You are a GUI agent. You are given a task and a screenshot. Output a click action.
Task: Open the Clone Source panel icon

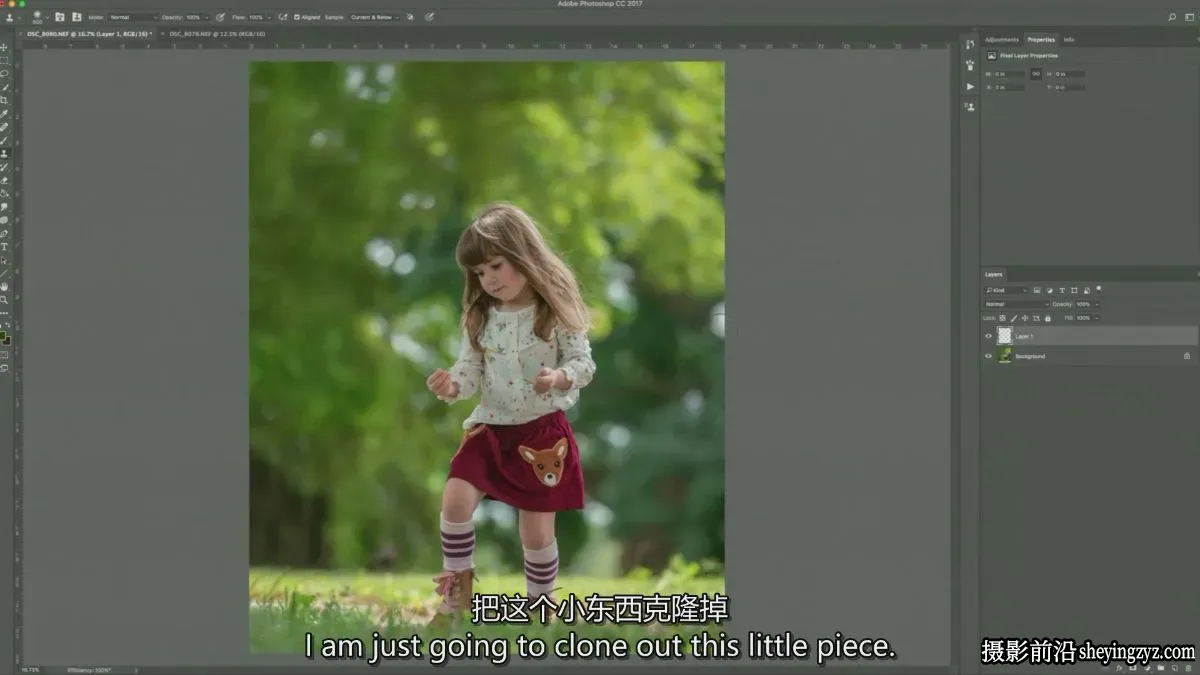click(x=970, y=105)
